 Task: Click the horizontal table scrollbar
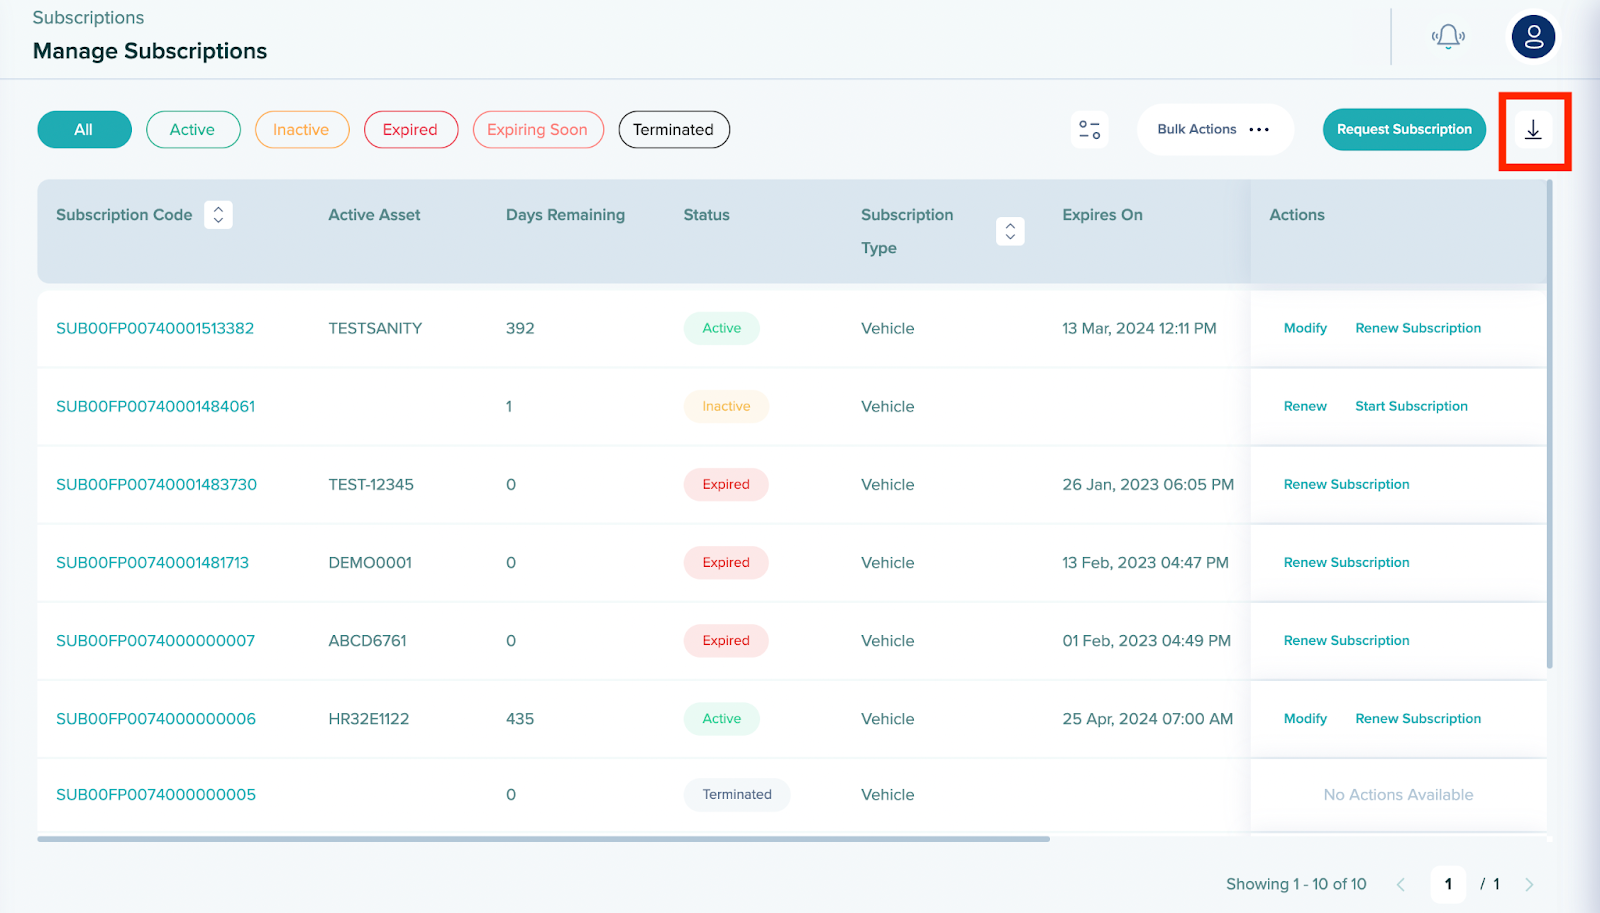[x=543, y=839]
